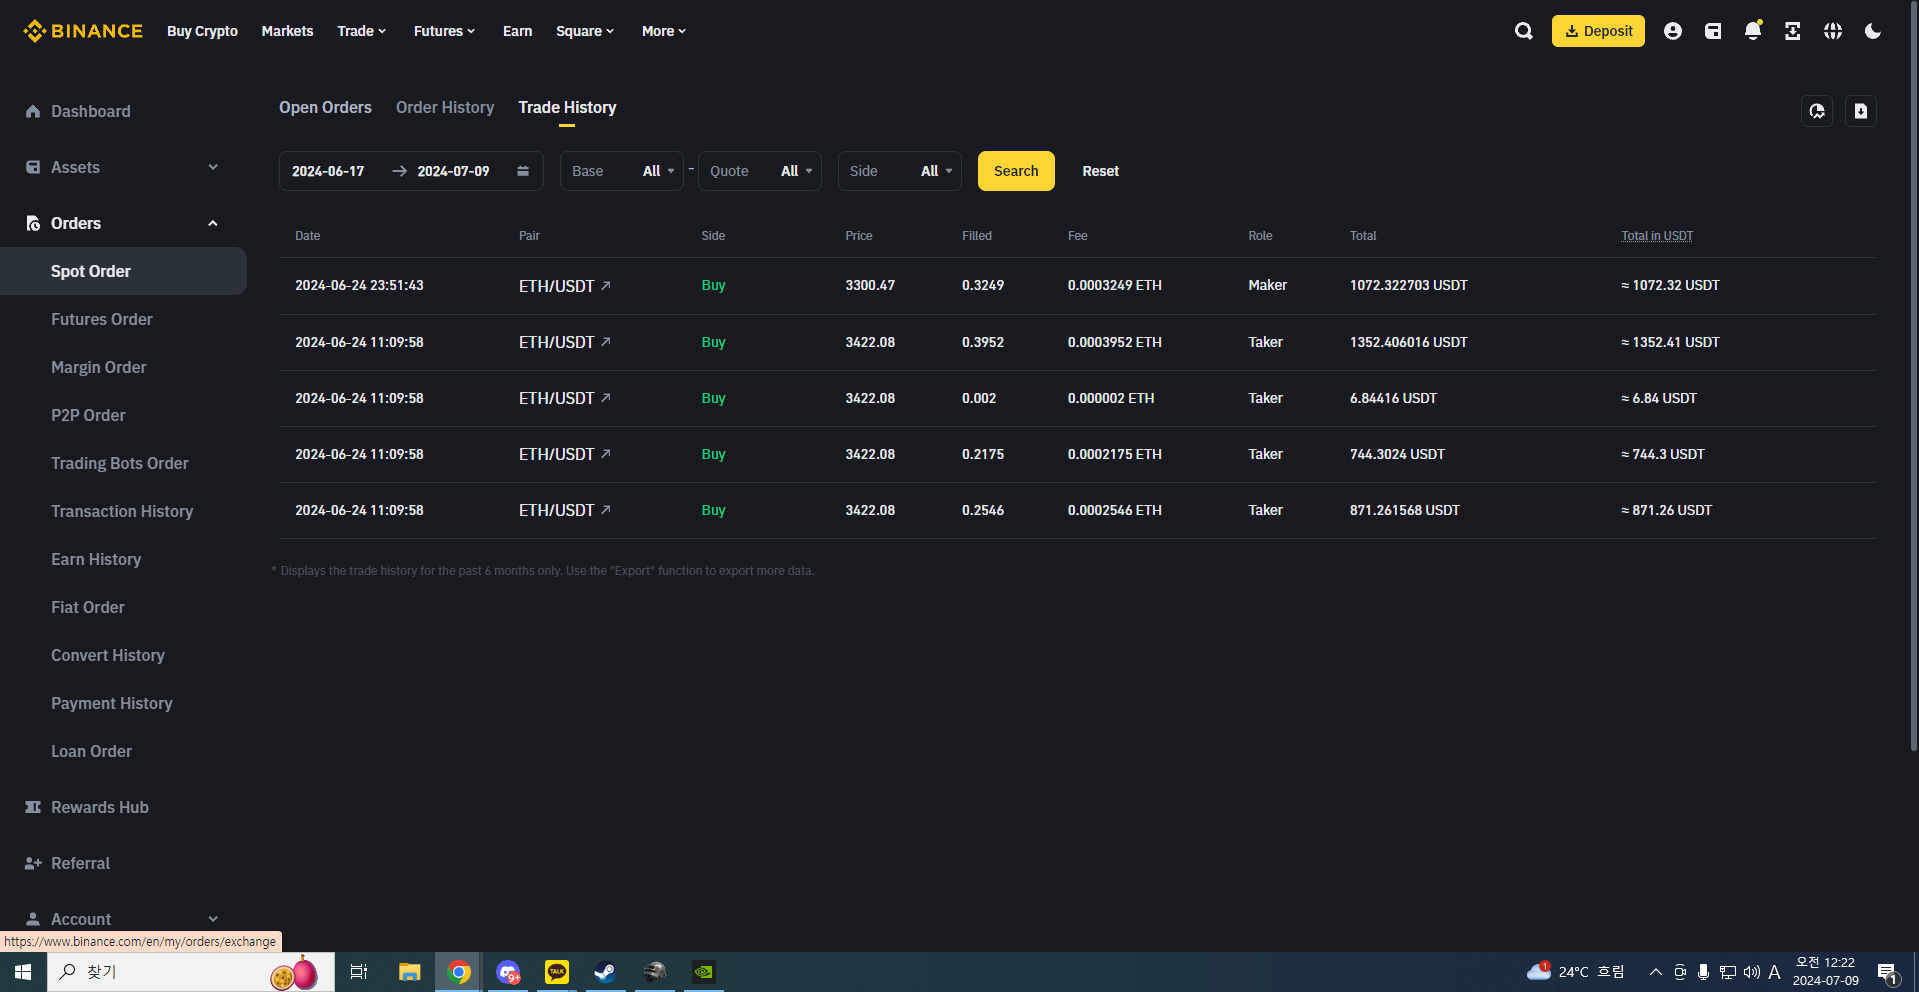Open Referral in sidebar
The image size is (1919, 992).
pos(80,863)
